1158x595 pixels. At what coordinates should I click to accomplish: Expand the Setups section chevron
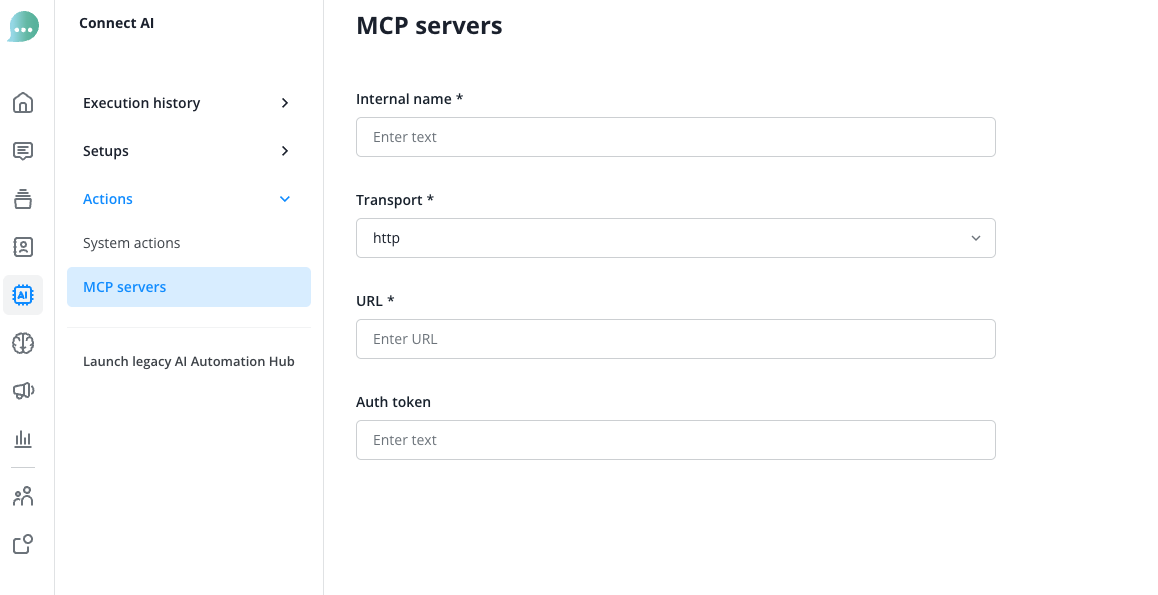(285, 151)
